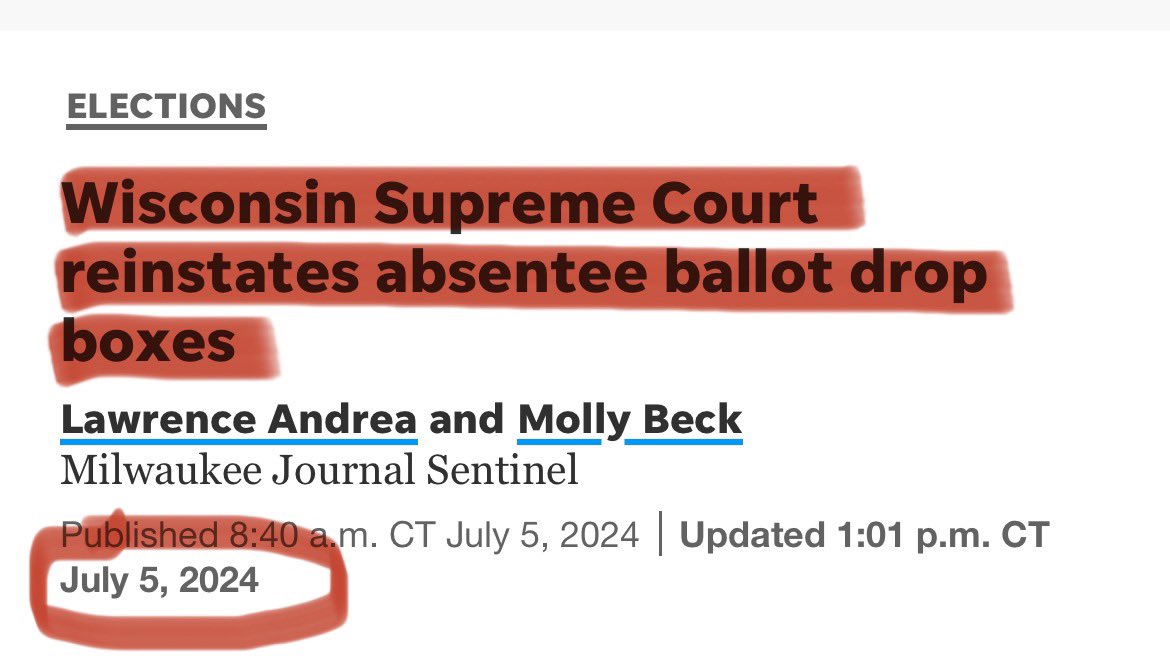The width and height of the screenshot is (1170, 659).
Task: Open Molly Beck's author link
Action: (630, 420)
